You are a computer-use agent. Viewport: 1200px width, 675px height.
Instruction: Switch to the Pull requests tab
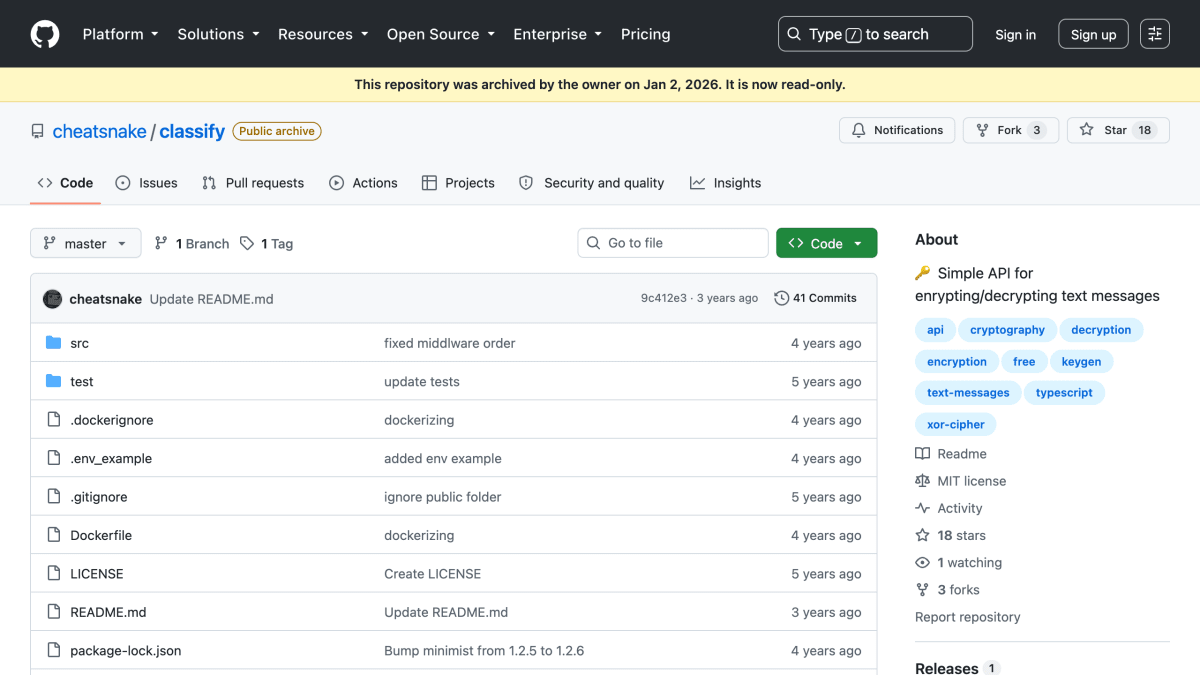(253, 183)
